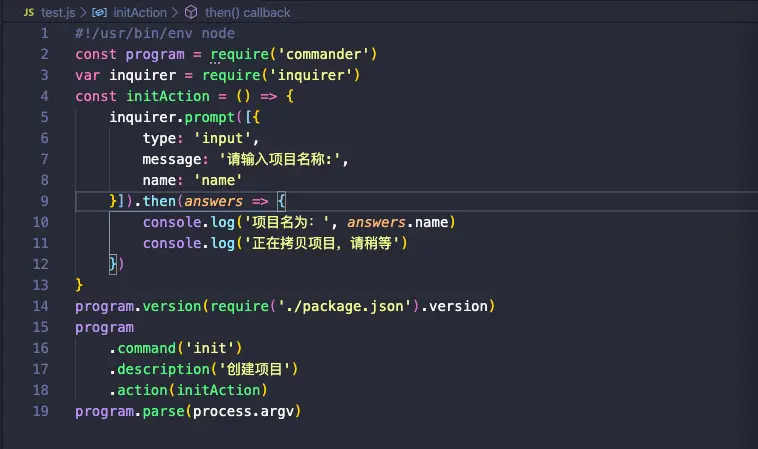Click './package.json' string on line 14
Screen dimensions: 758x449
345,306
